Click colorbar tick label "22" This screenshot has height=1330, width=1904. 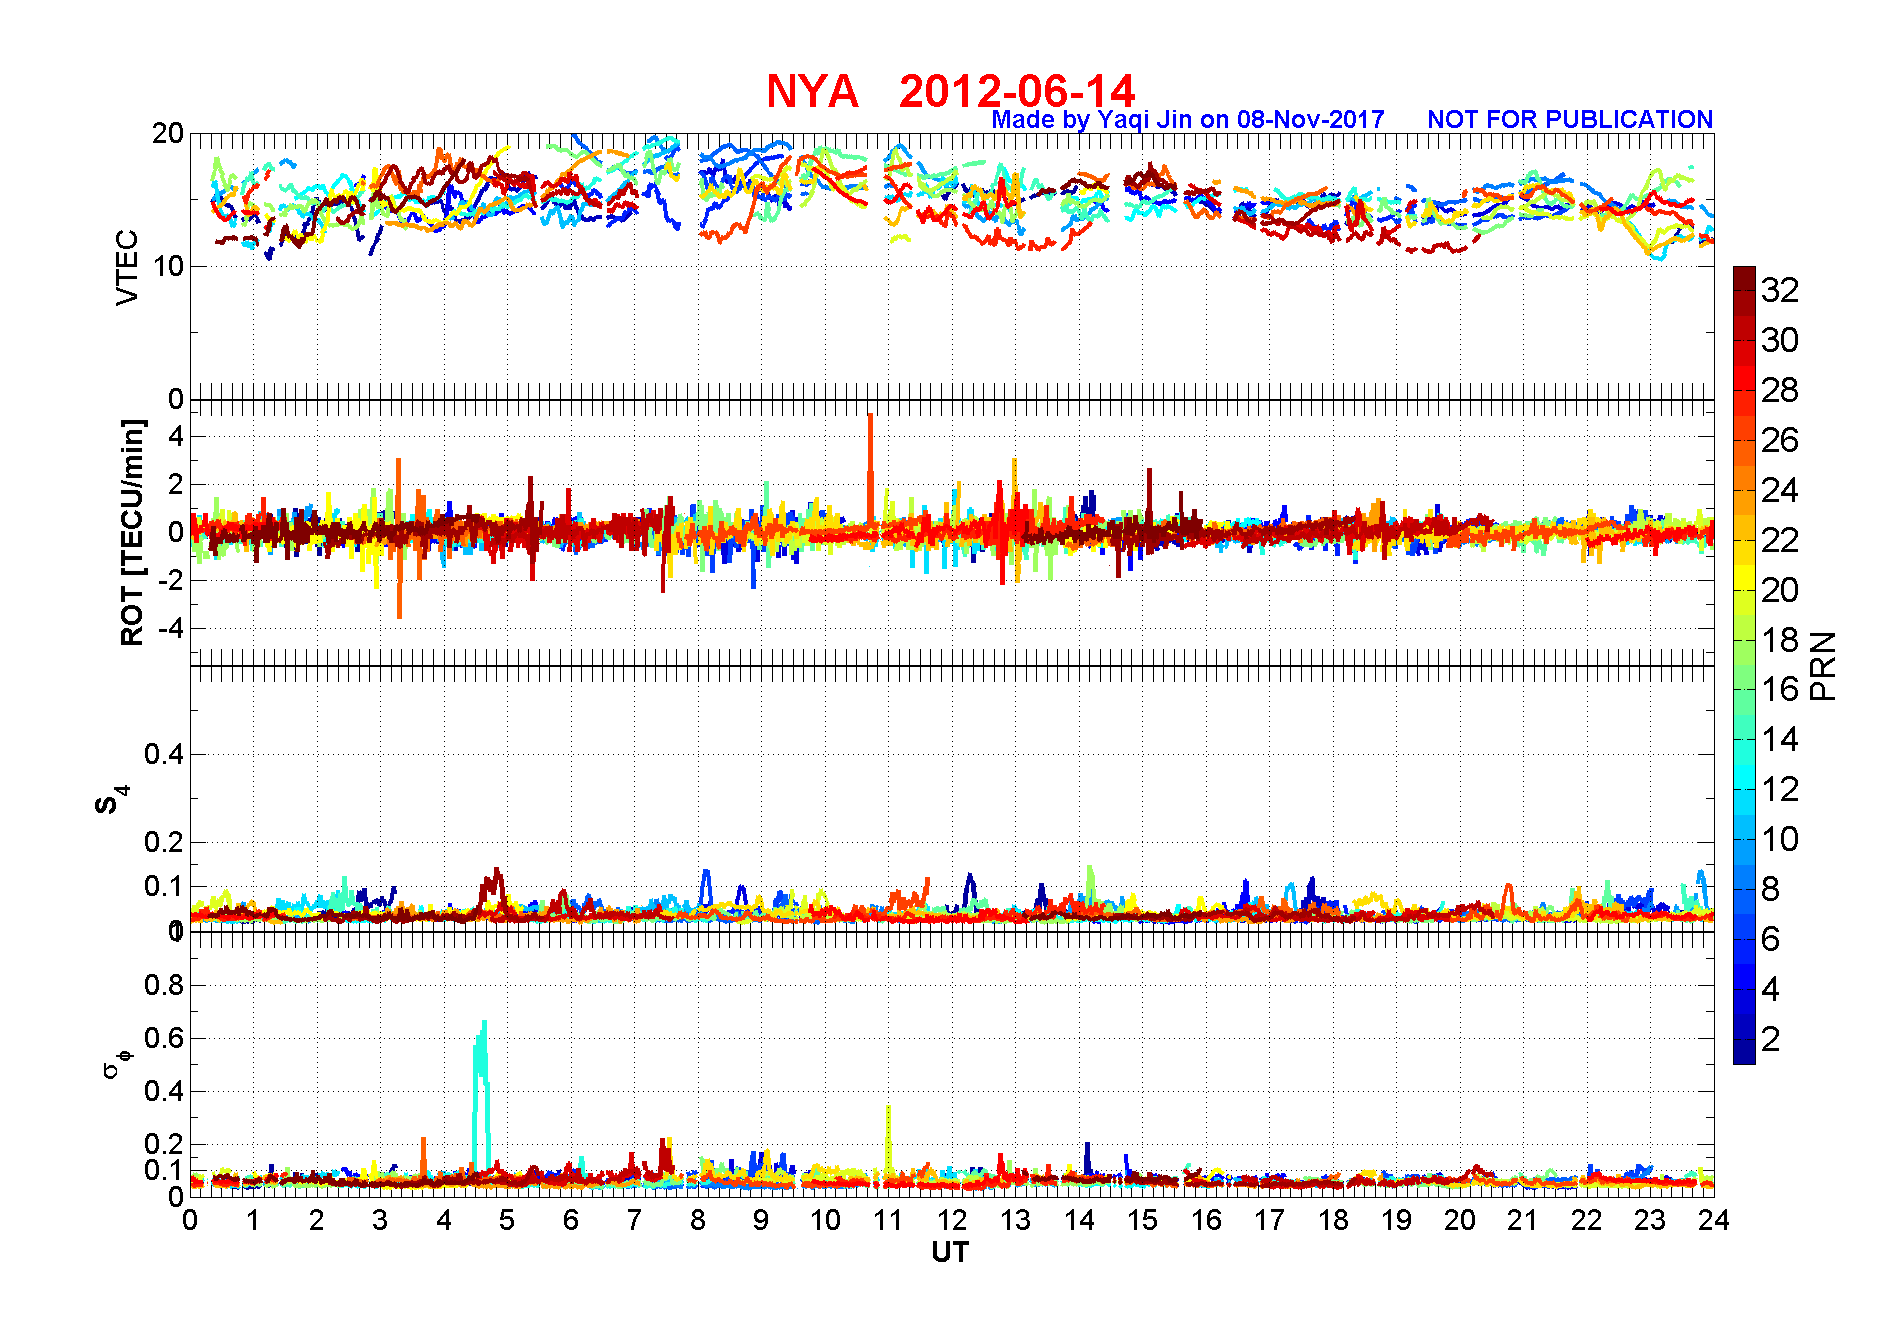(1780, 540)
